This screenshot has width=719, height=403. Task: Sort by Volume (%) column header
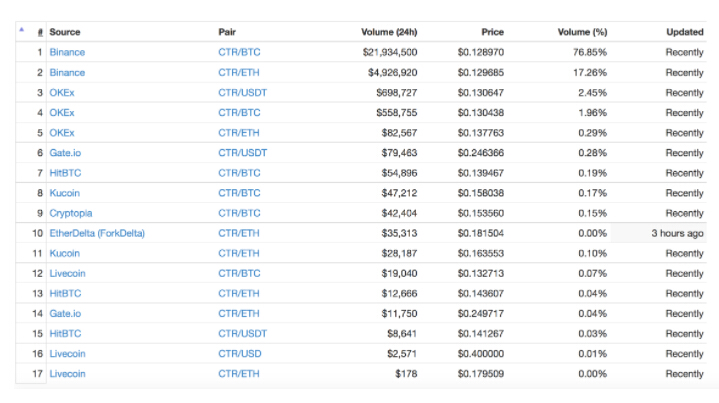click(581, 32)
